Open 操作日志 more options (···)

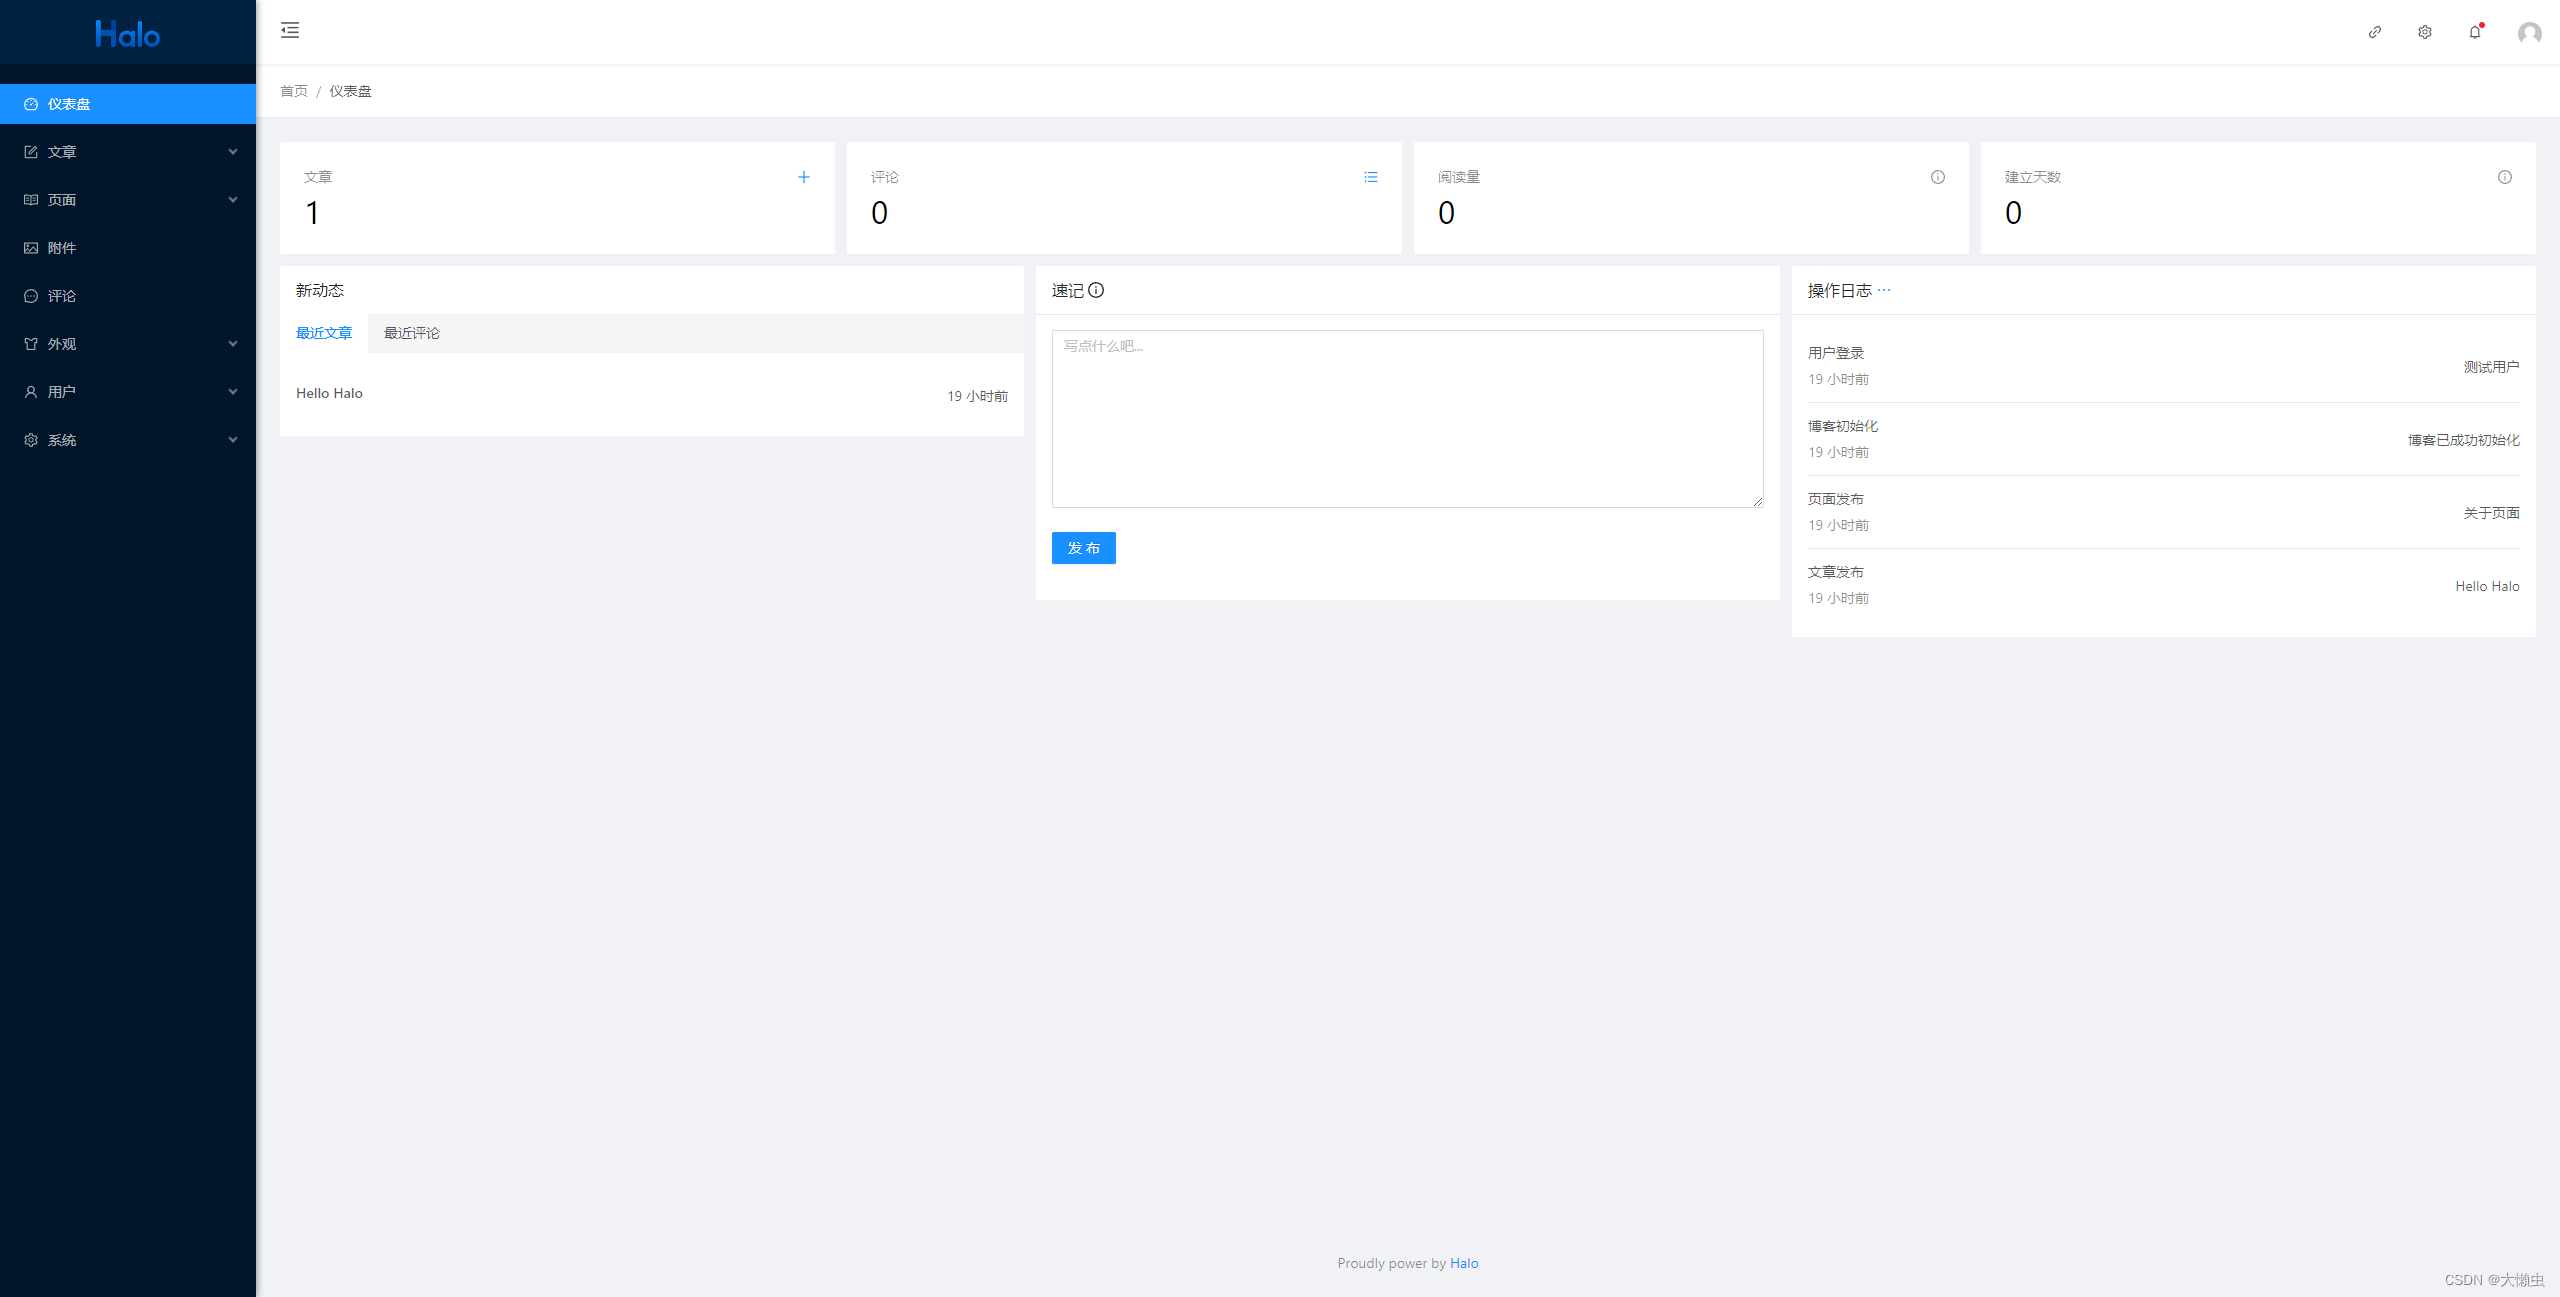point(1886,290)
